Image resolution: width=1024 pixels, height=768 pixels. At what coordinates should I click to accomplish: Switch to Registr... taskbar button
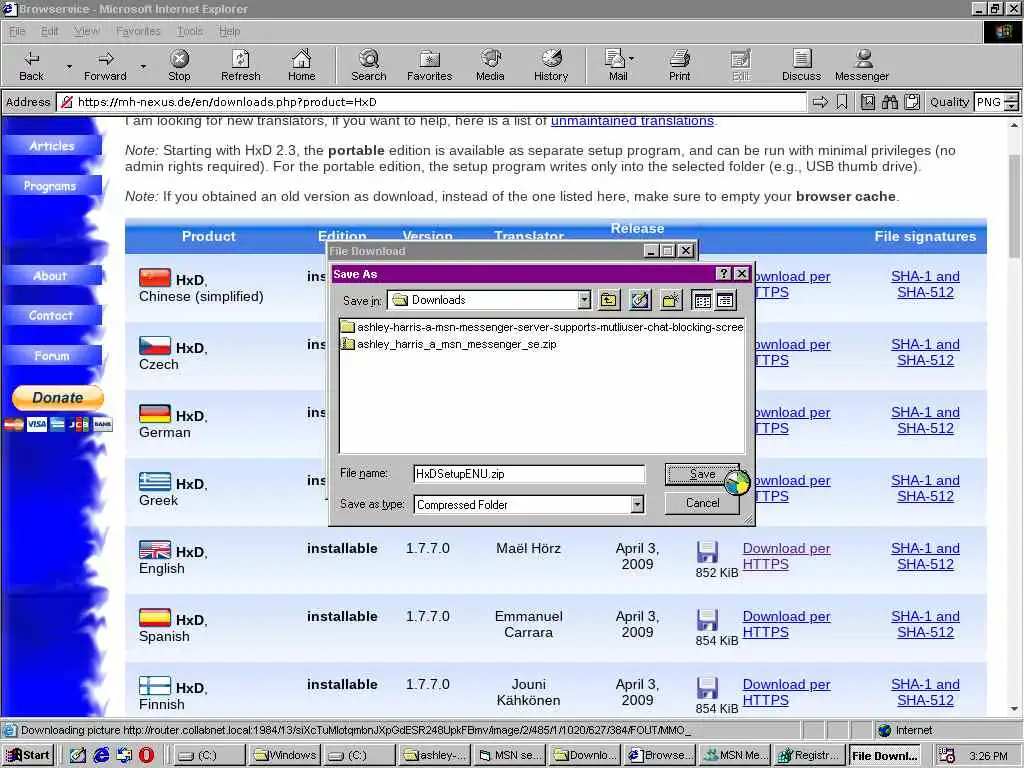(x=808, y=756)
